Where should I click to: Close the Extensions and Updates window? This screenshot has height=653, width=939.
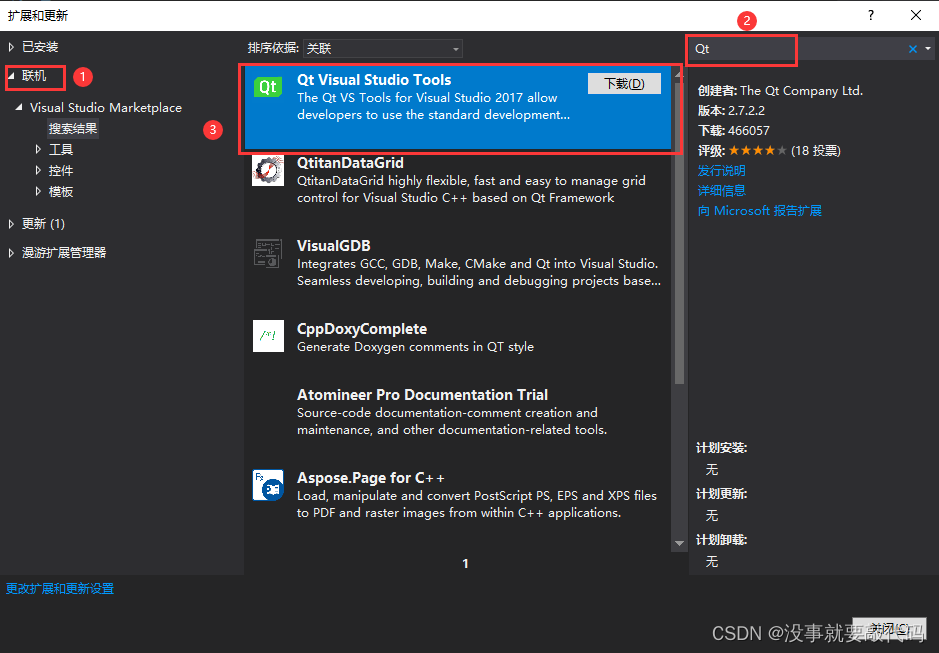click(x=916, y=15)
